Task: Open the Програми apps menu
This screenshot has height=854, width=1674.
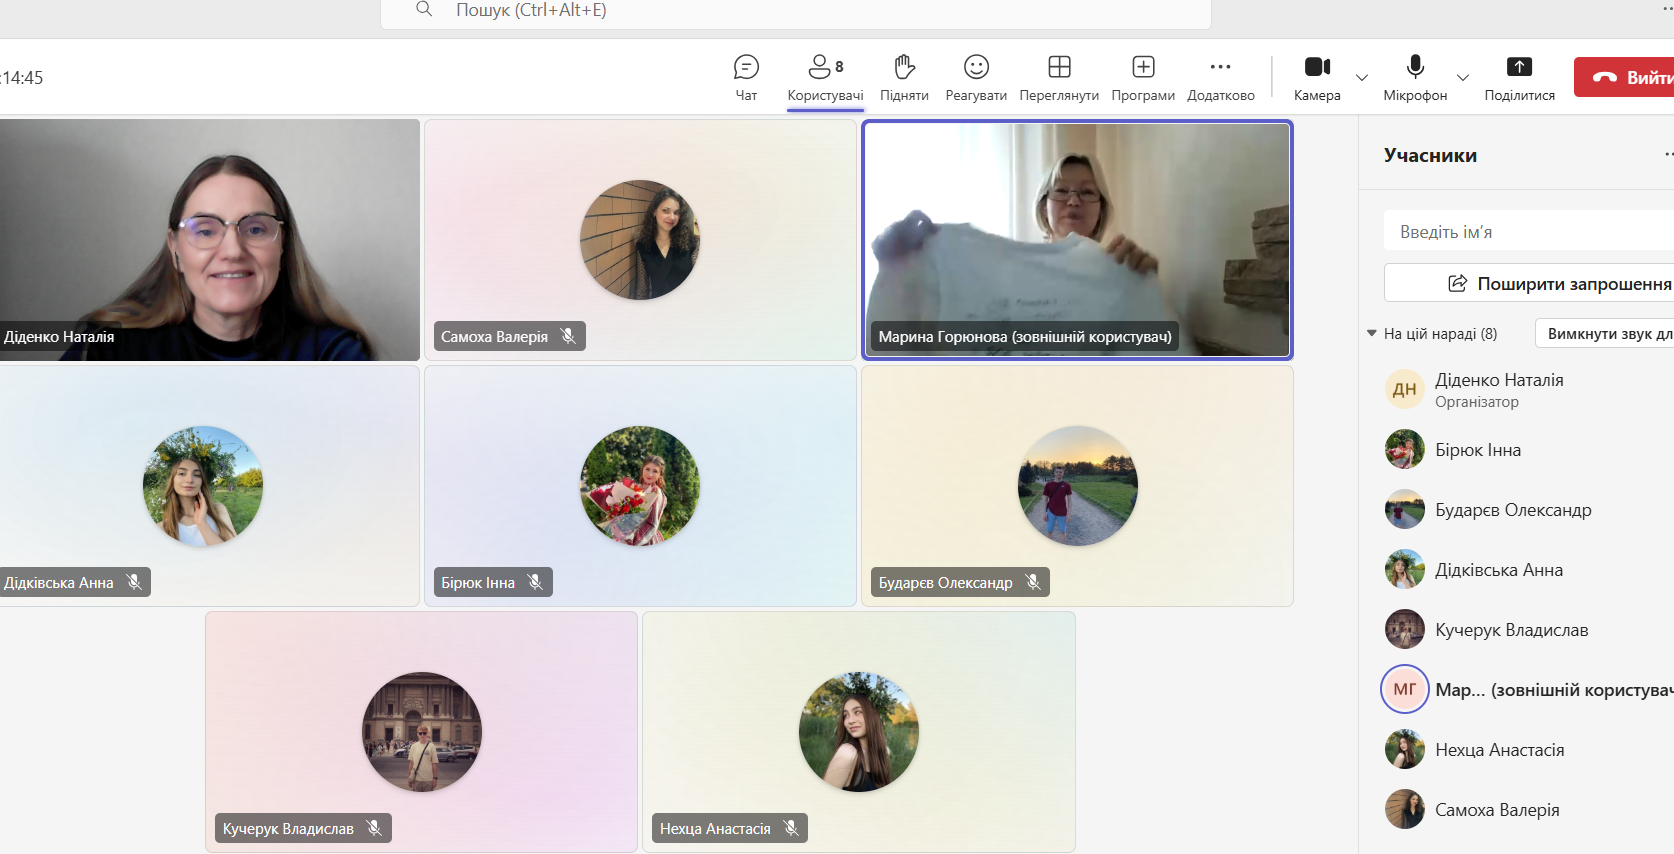Action: 1143,78
